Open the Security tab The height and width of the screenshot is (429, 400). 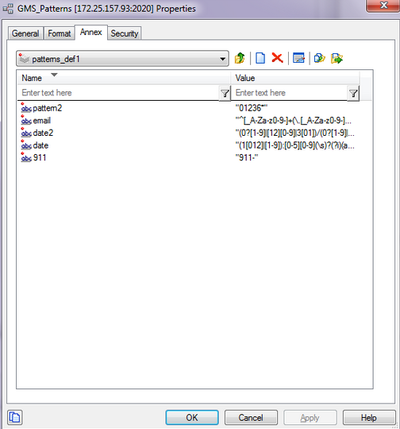coord(124,33)
